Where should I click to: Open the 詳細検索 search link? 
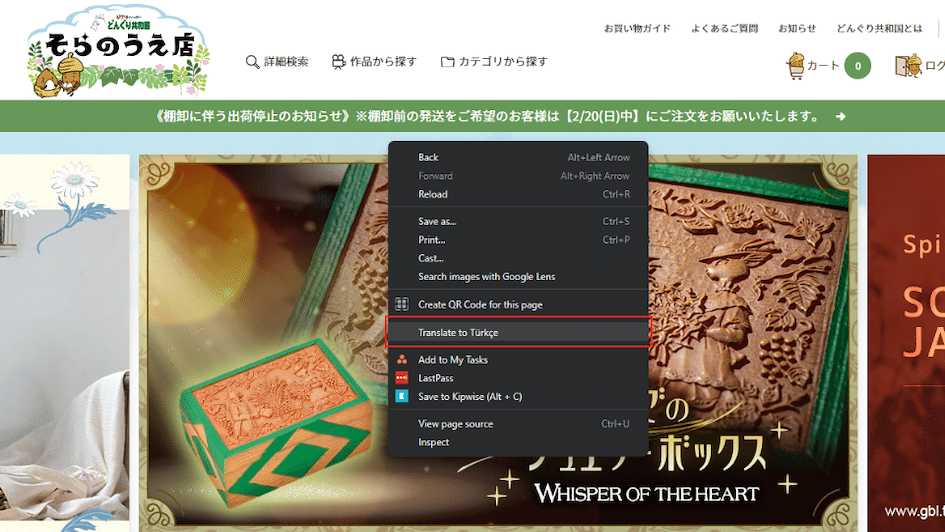[x=286, y=61]
